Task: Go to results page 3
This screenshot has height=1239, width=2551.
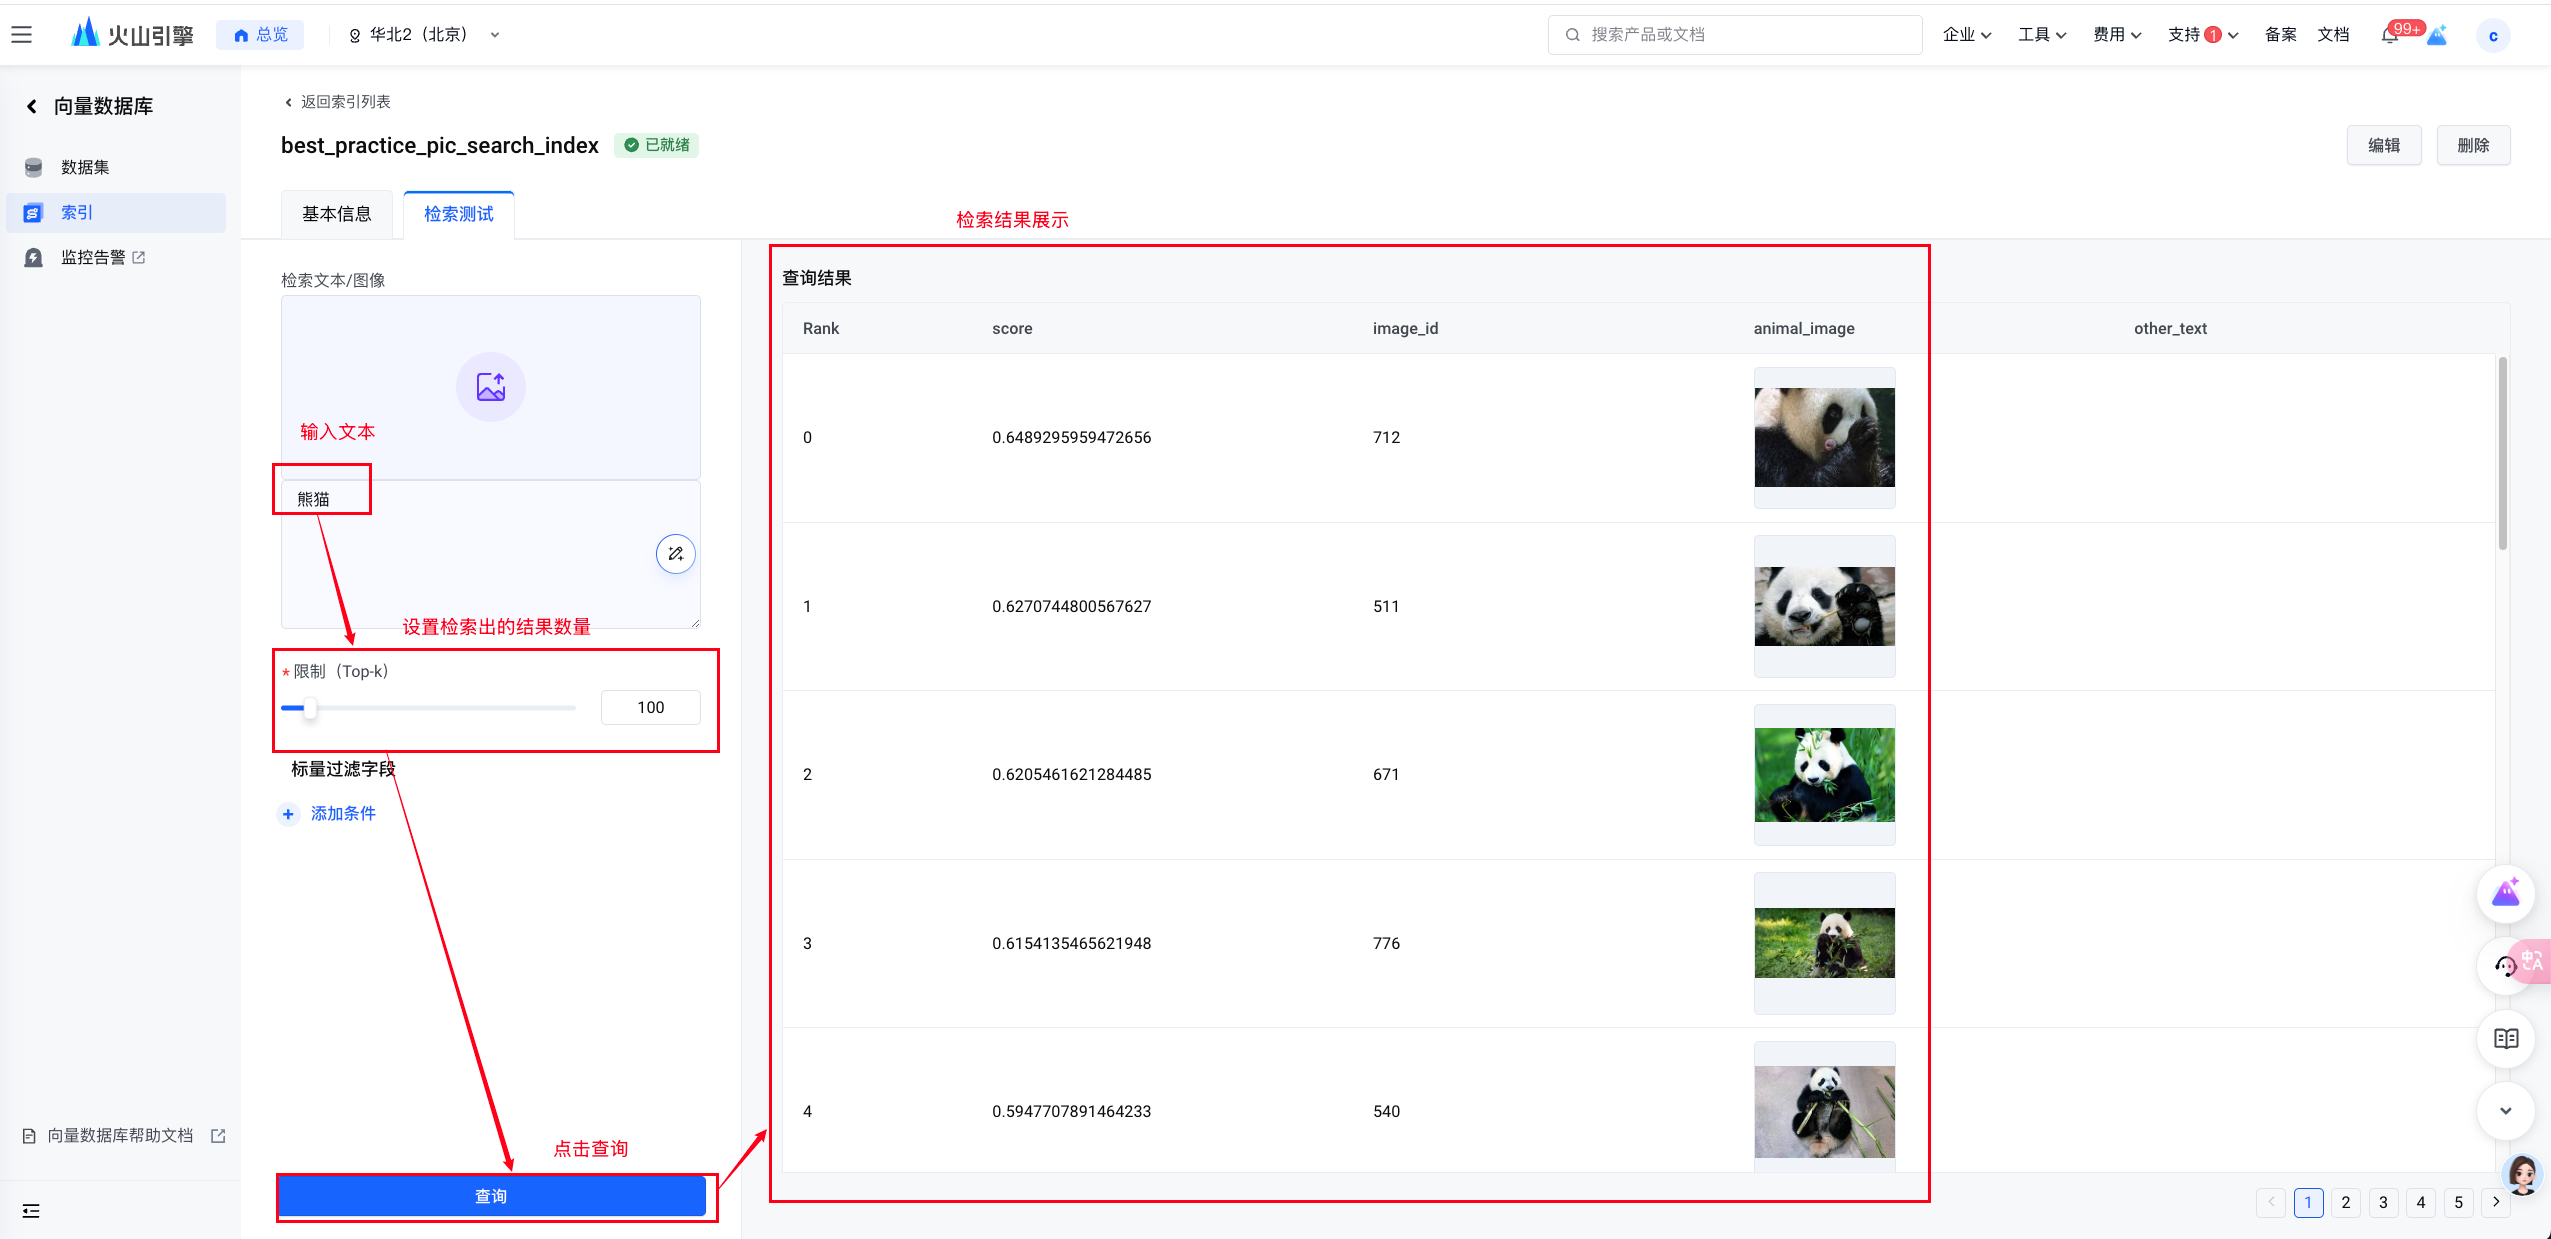Action: [2383, 1203]
